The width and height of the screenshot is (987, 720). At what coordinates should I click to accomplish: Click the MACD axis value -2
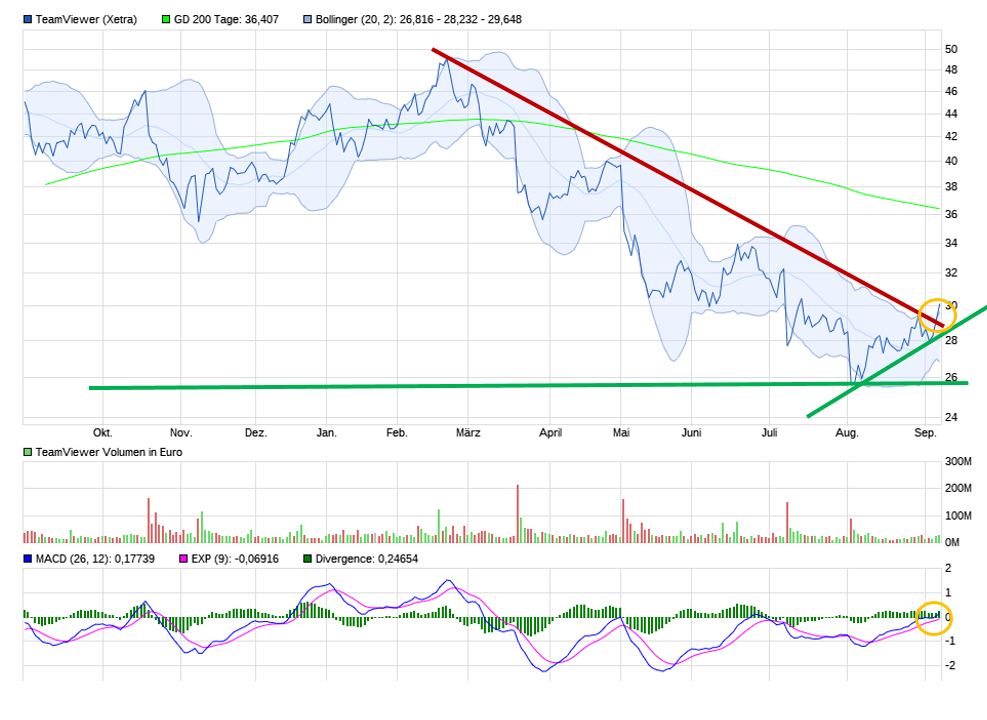[x=950, y=665]
